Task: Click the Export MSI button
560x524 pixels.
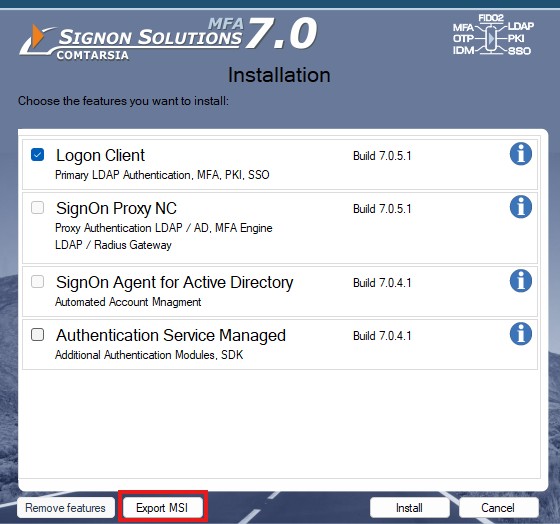Action: click(162, 508)
